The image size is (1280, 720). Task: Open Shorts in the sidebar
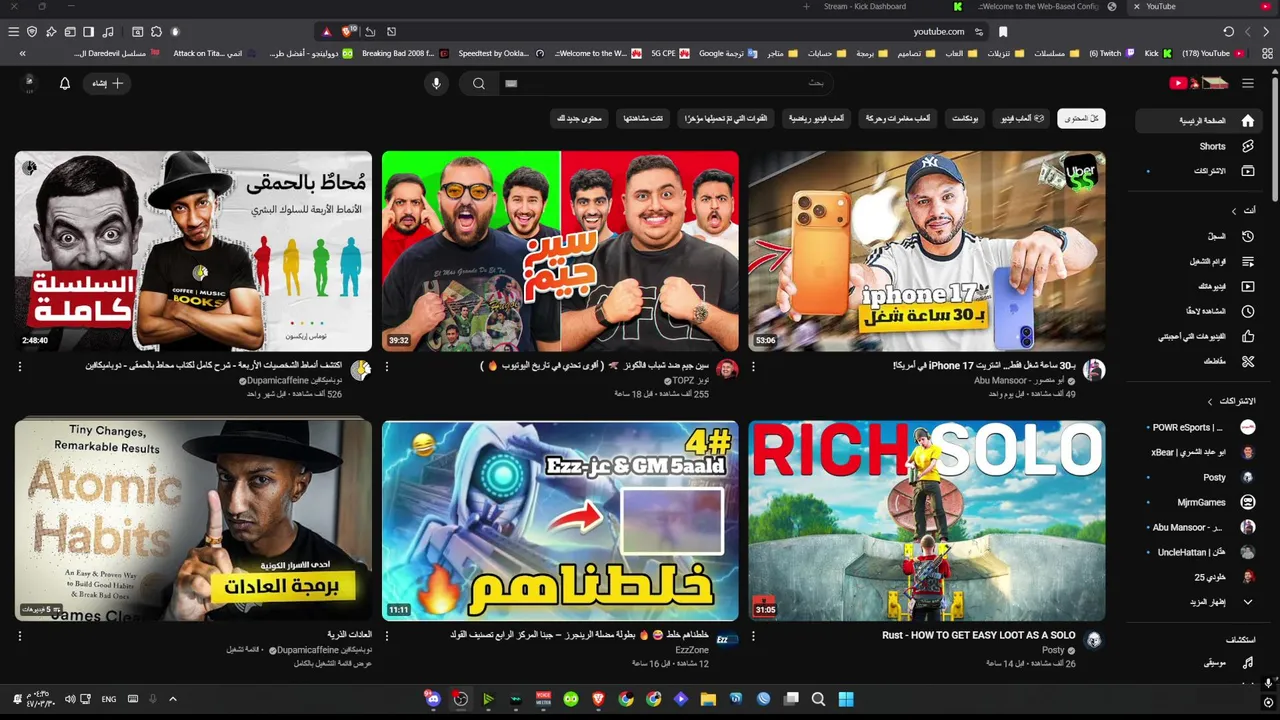pos(1197,146)
